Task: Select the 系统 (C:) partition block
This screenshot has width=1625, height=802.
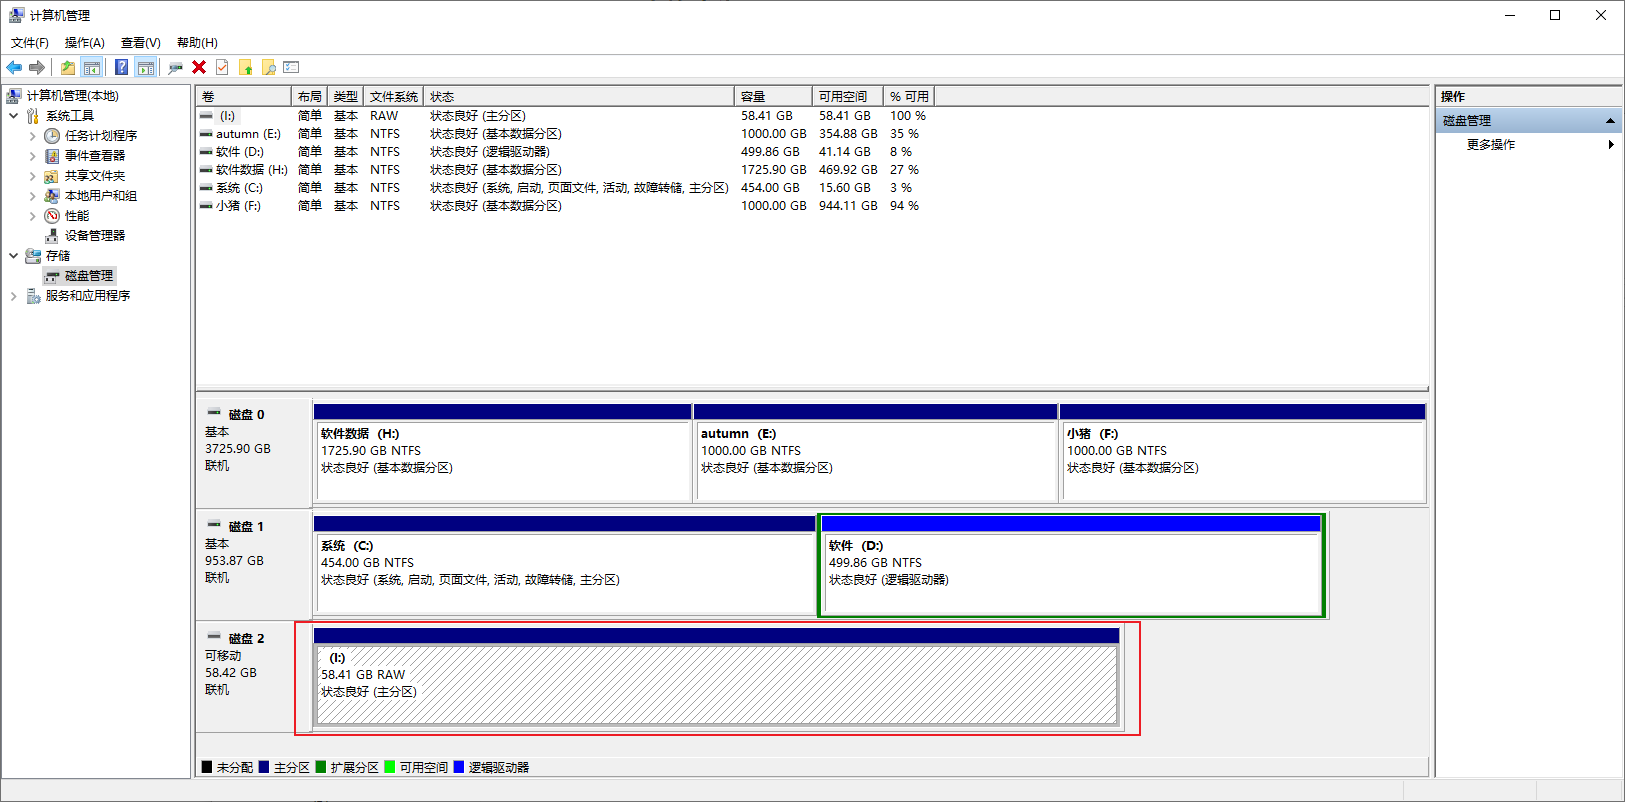Action: point(565,565)
